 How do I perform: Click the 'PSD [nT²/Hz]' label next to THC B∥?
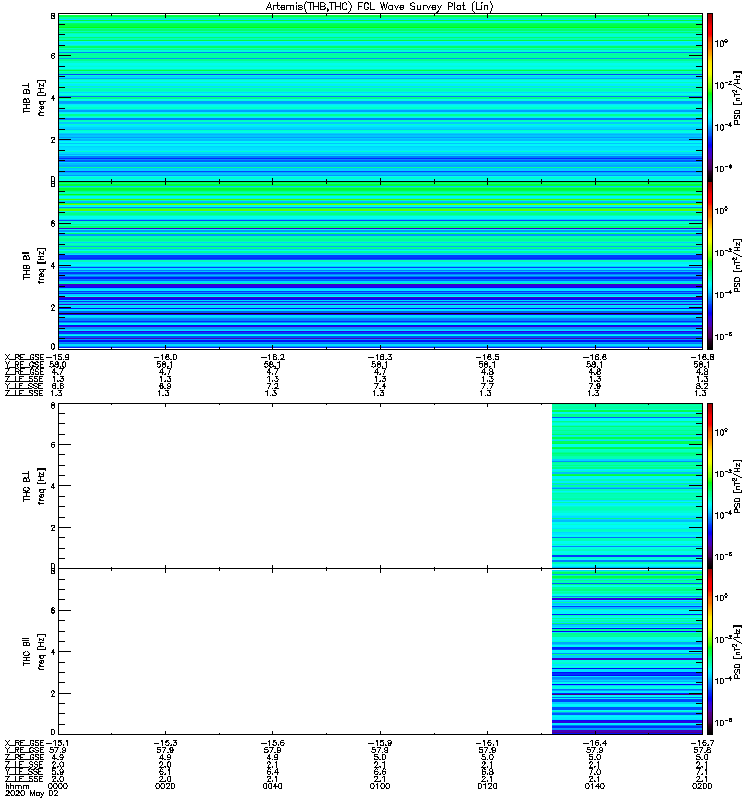[x=738, y=652]
